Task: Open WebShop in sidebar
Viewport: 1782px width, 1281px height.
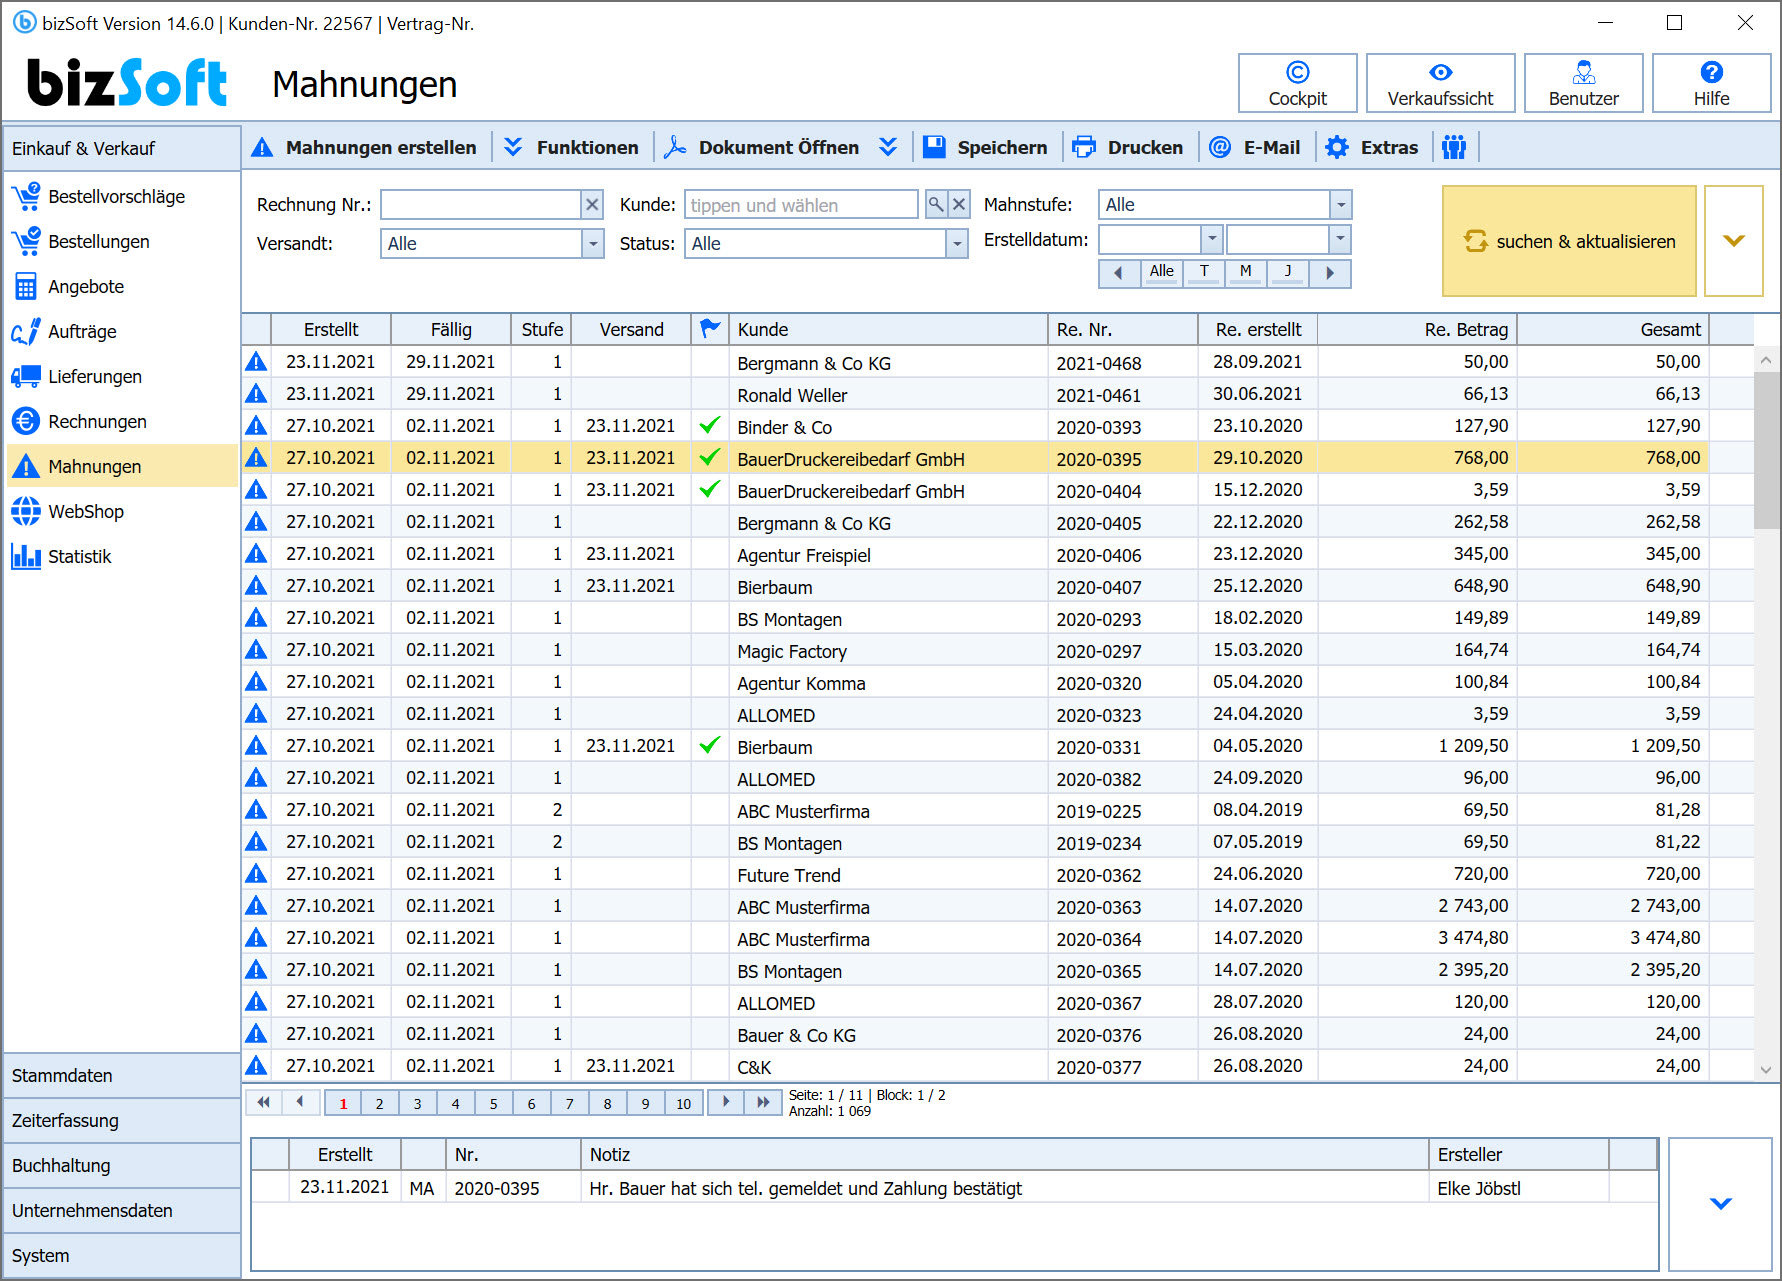Action: (x=120, y=511)
